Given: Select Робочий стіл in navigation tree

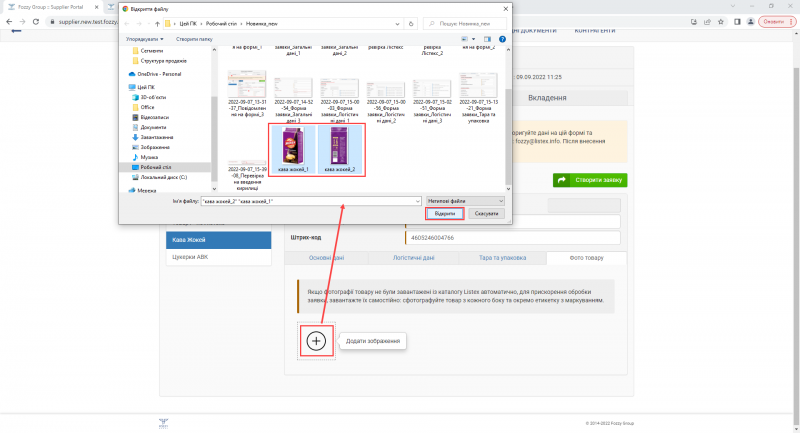Looking at the screenshot, I should pos(156,167).
